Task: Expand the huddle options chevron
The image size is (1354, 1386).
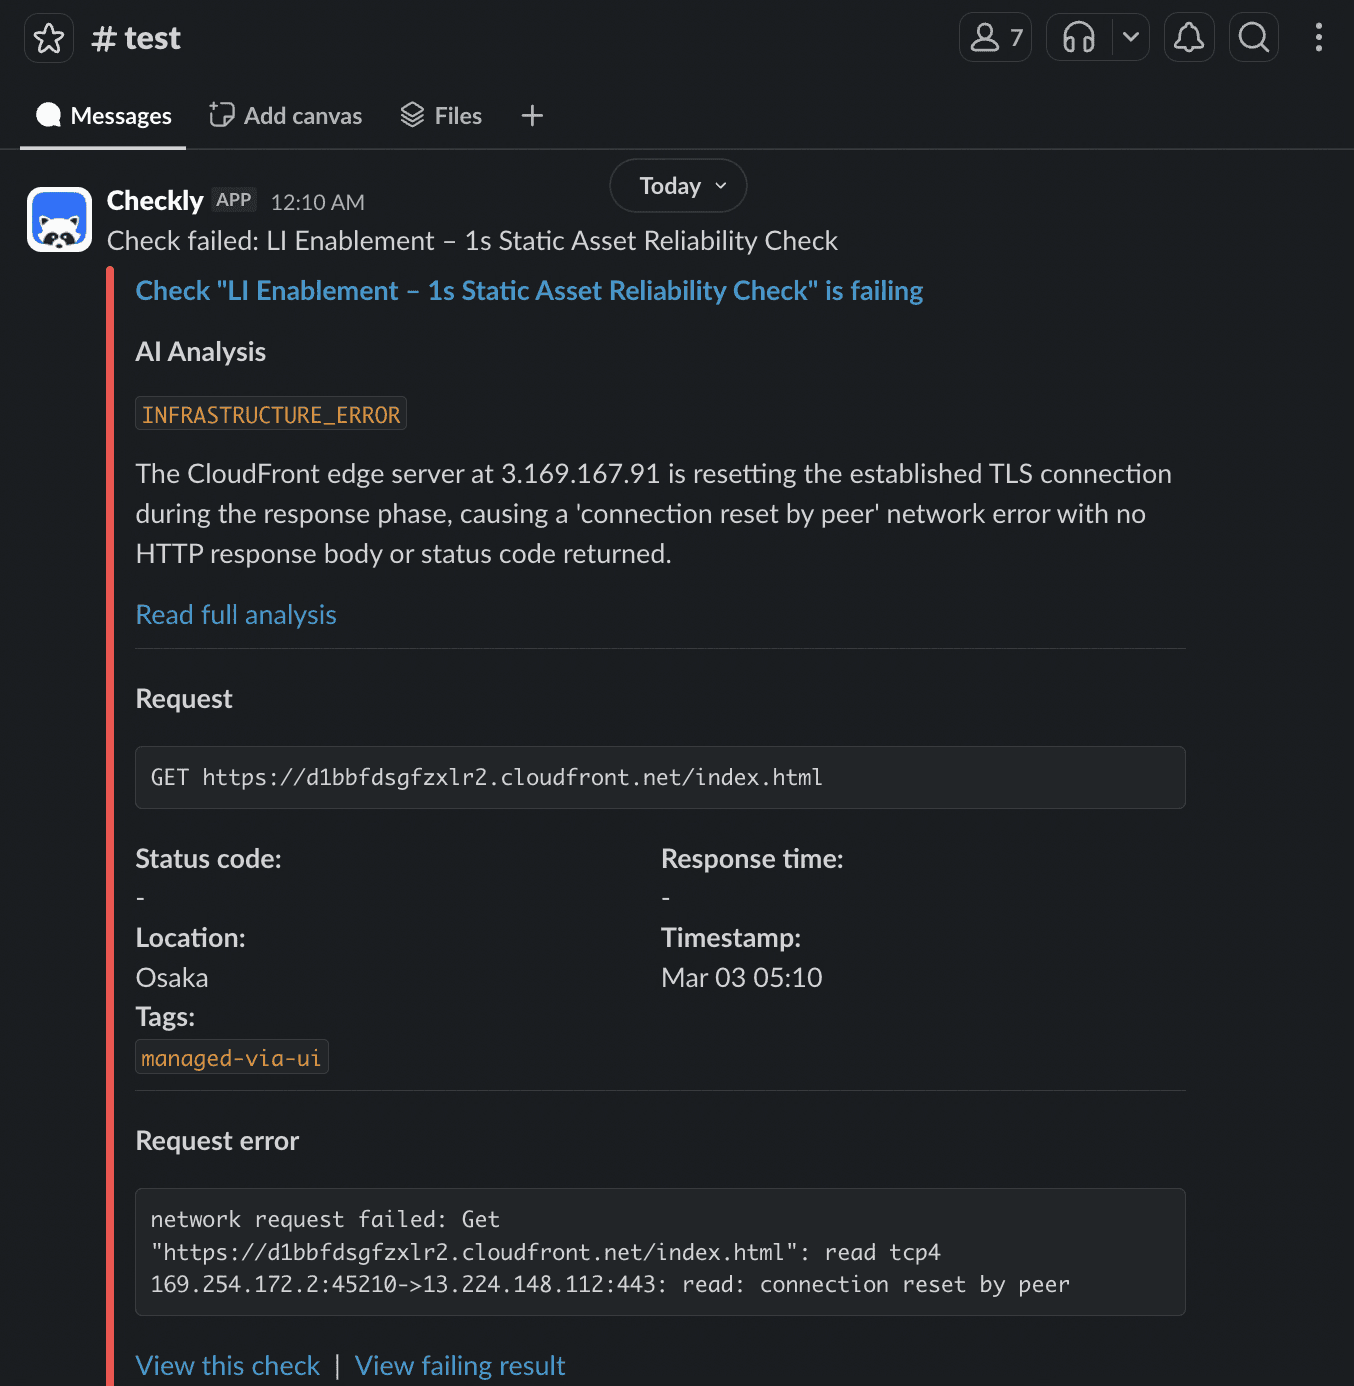Action: [x=1131, y=37]
